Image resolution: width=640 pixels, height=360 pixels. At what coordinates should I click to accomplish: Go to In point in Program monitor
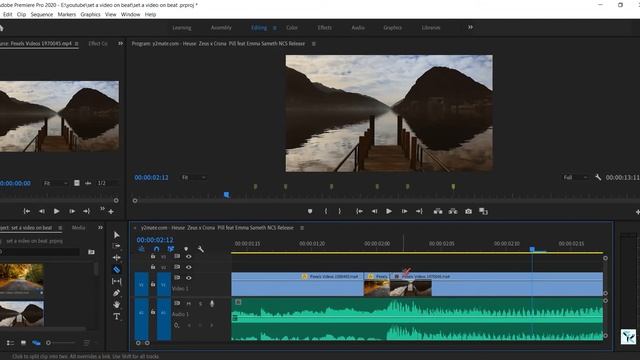359,211
